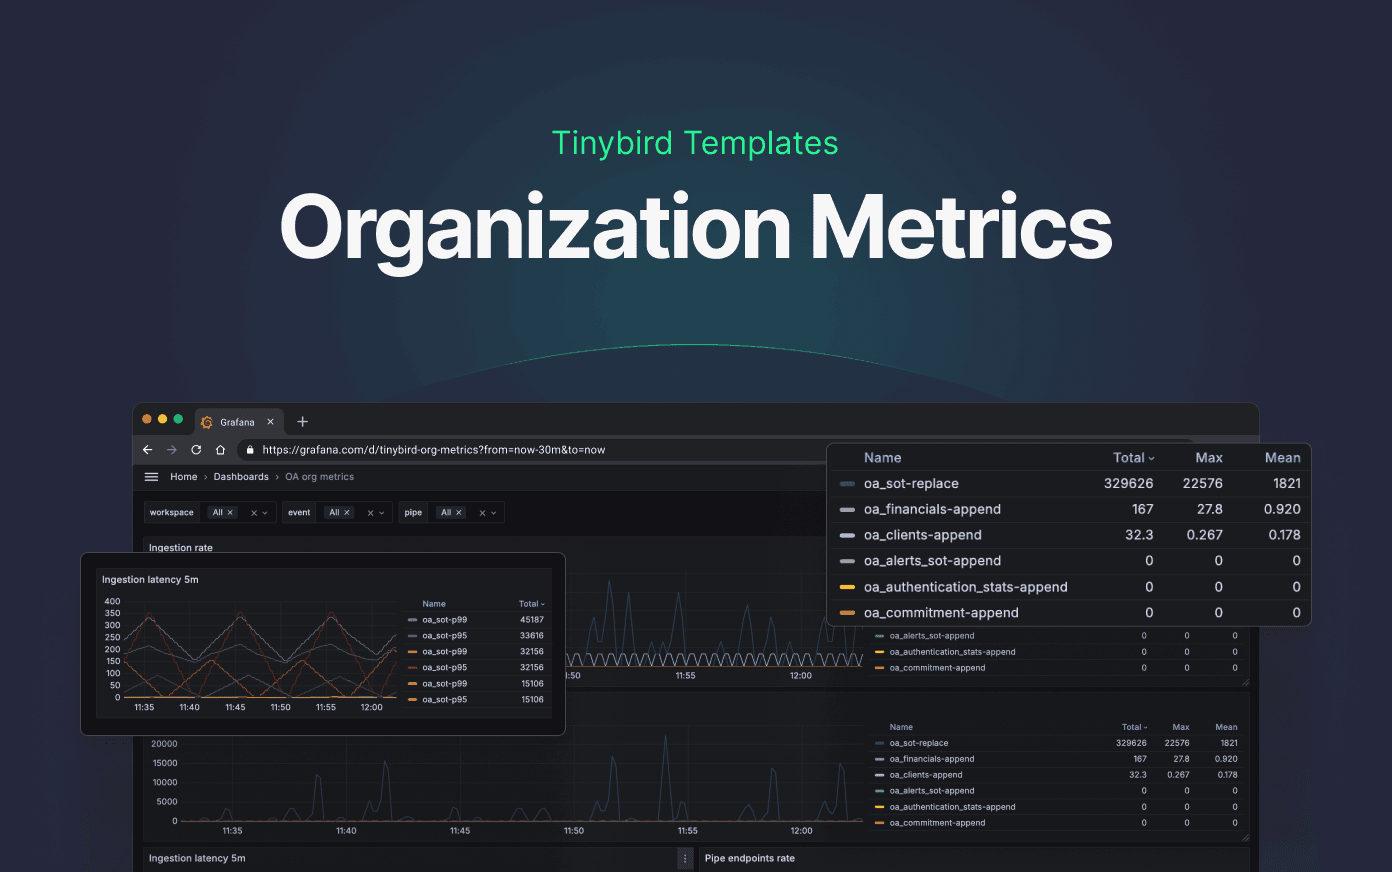Image resolution: width=1392 pixels, height=872 pixels.
Task: Open a new browser tab with the plus
Action: 303,422
